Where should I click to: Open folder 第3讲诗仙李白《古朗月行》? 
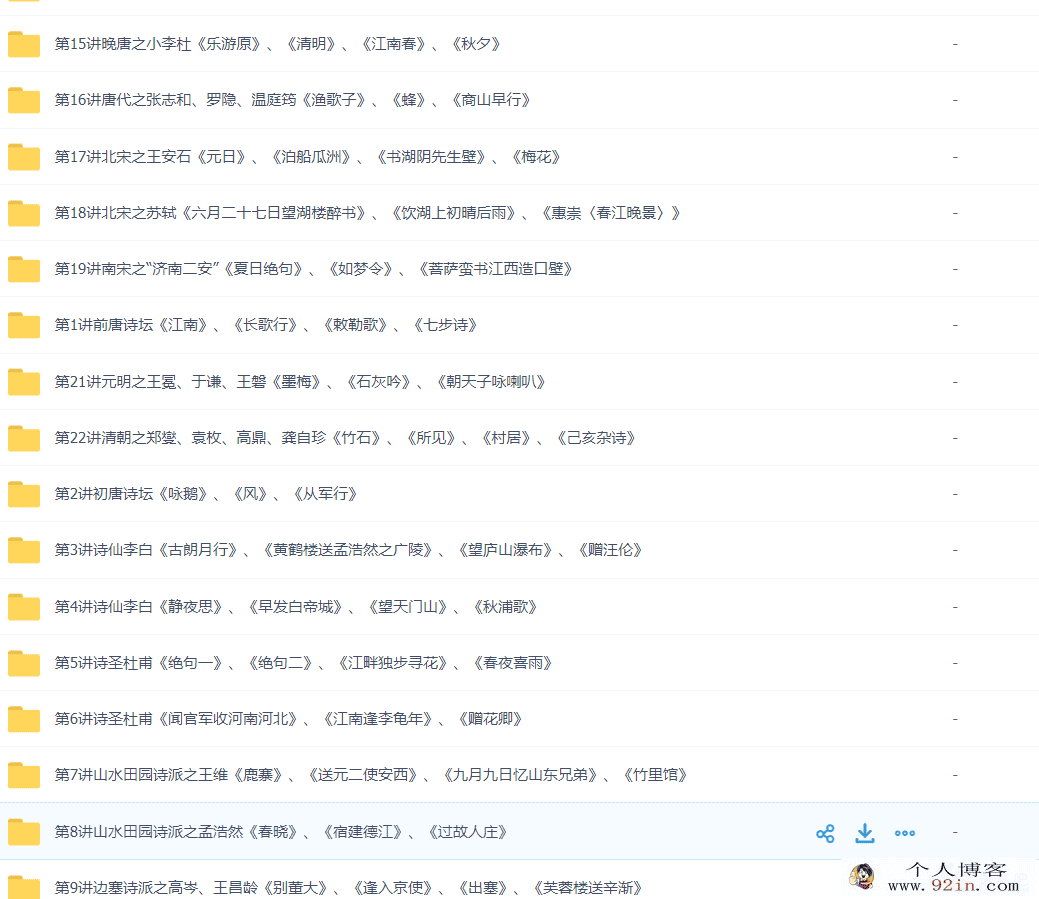pyautogui.click(x=349, y=550)
